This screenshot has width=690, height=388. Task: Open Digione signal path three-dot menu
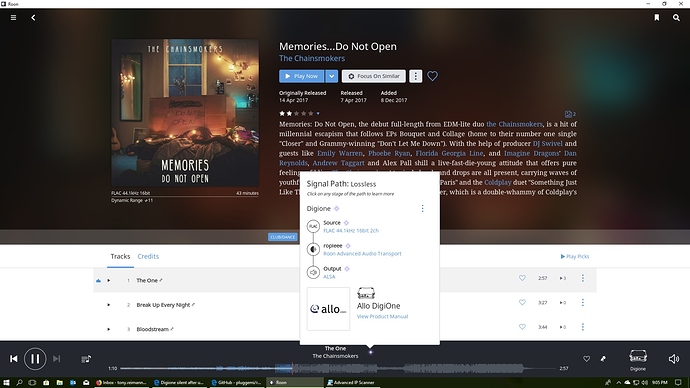pos(422,208)
